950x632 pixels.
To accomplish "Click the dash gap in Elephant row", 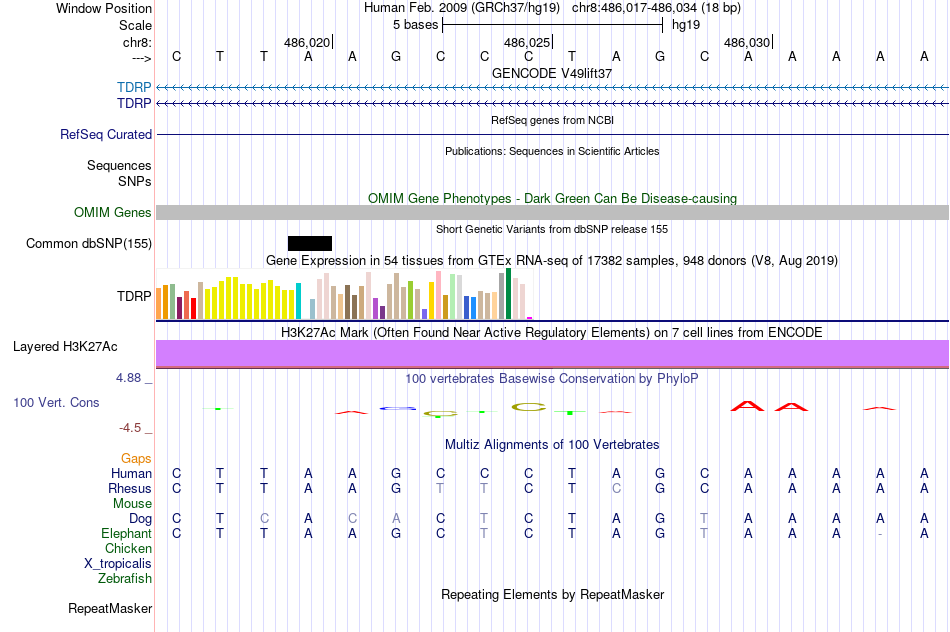I will pos(880,534).
